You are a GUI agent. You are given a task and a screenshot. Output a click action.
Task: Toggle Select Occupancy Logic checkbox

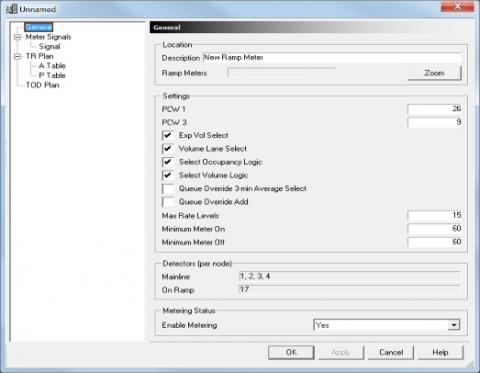(168, 162)
